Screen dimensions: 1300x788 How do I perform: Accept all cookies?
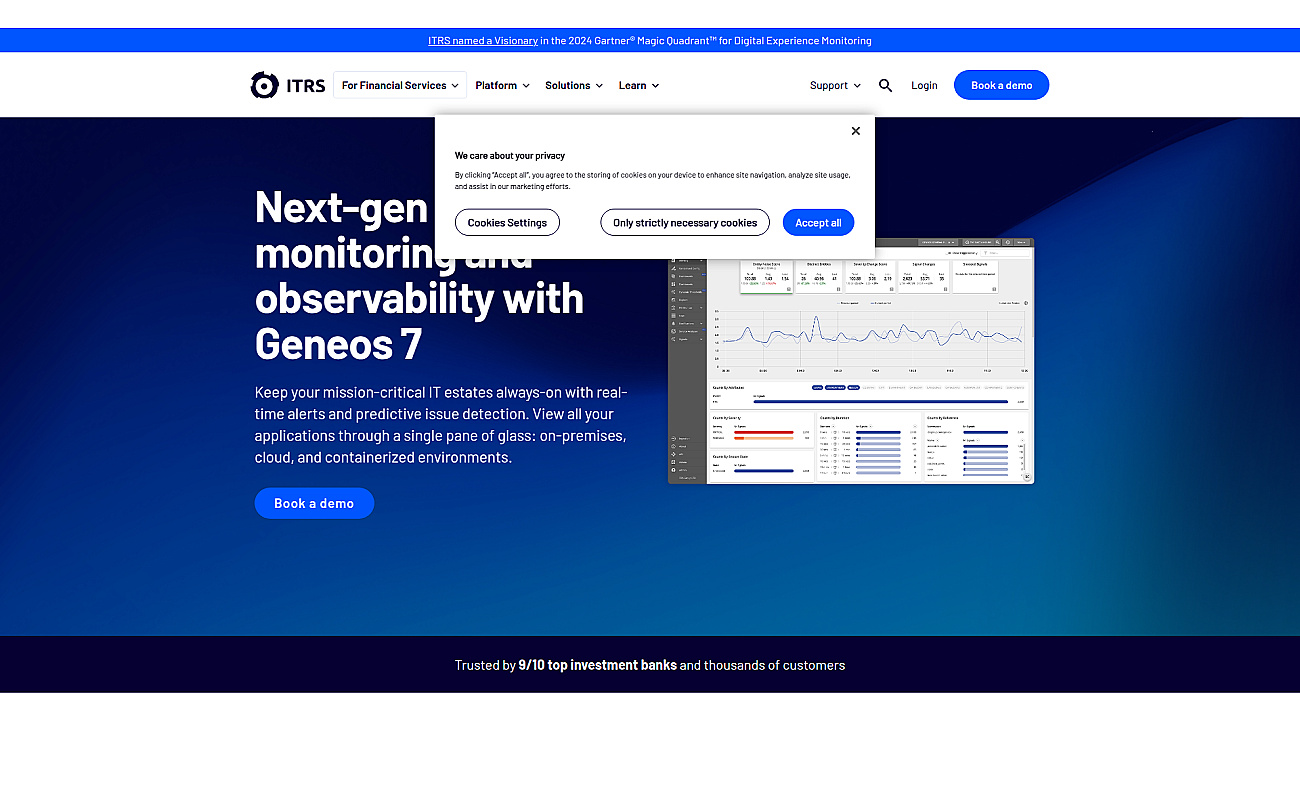click(818, 222)
